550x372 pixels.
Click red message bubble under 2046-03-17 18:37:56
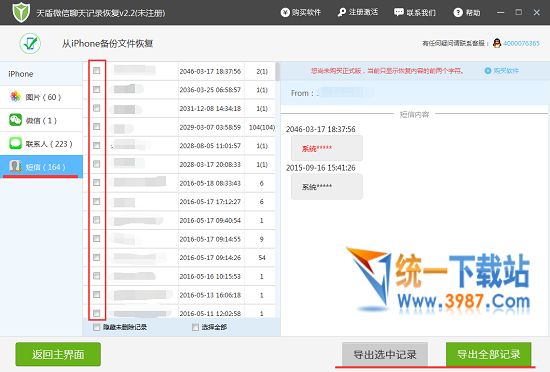click(327, 148)
